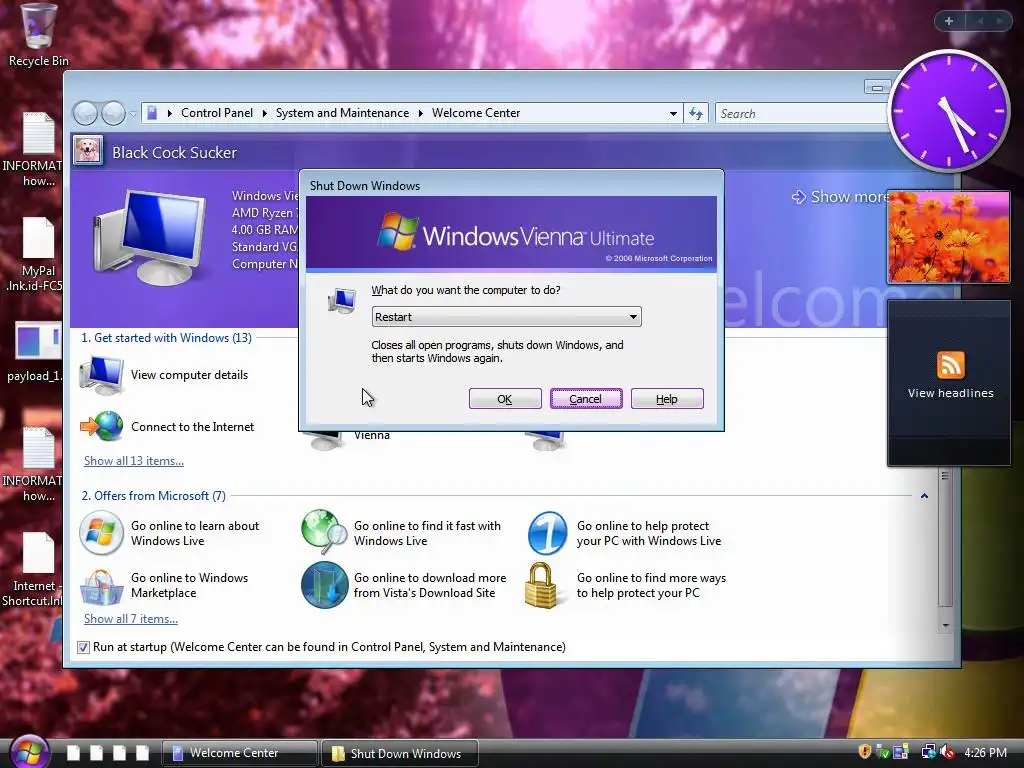
Task: Click the What do you want the computer to do? text
Action: click(466, 290)
